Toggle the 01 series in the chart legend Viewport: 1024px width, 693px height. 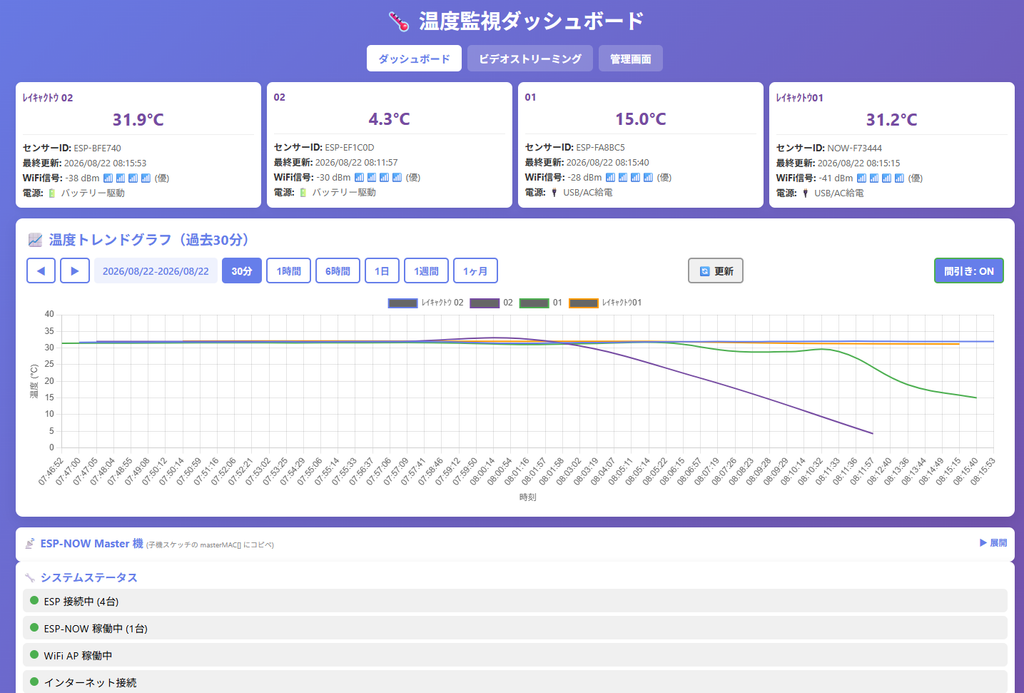pyautogui.click(x=541, y=303)
